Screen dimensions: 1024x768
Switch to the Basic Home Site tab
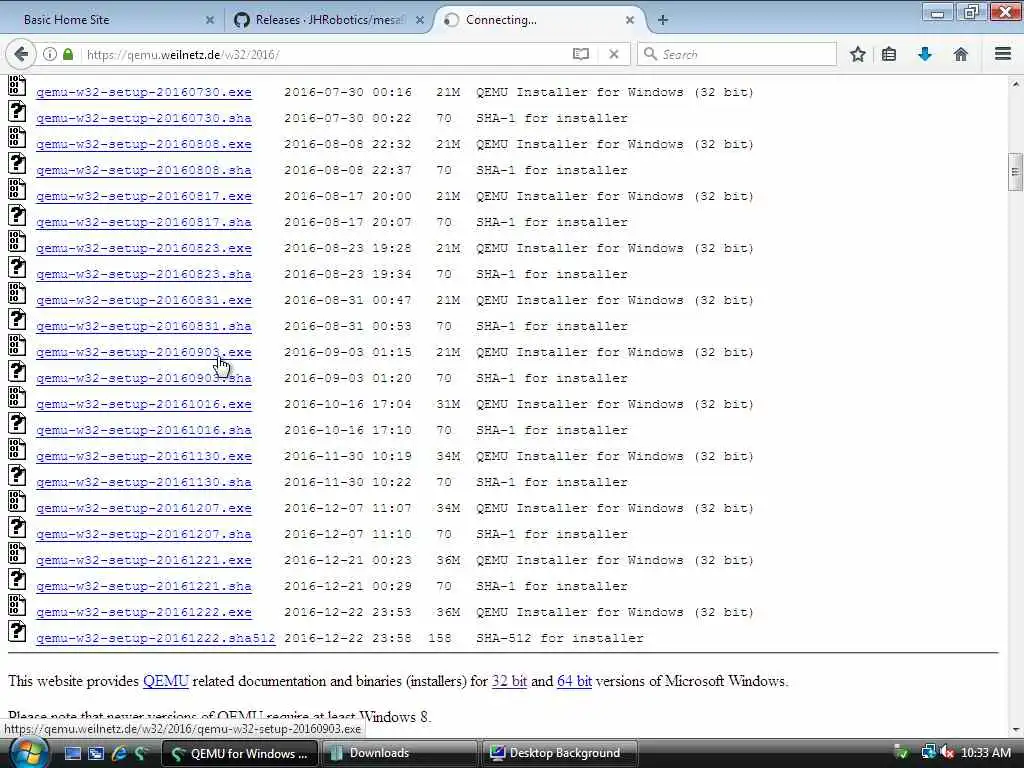tap(111, 20)
